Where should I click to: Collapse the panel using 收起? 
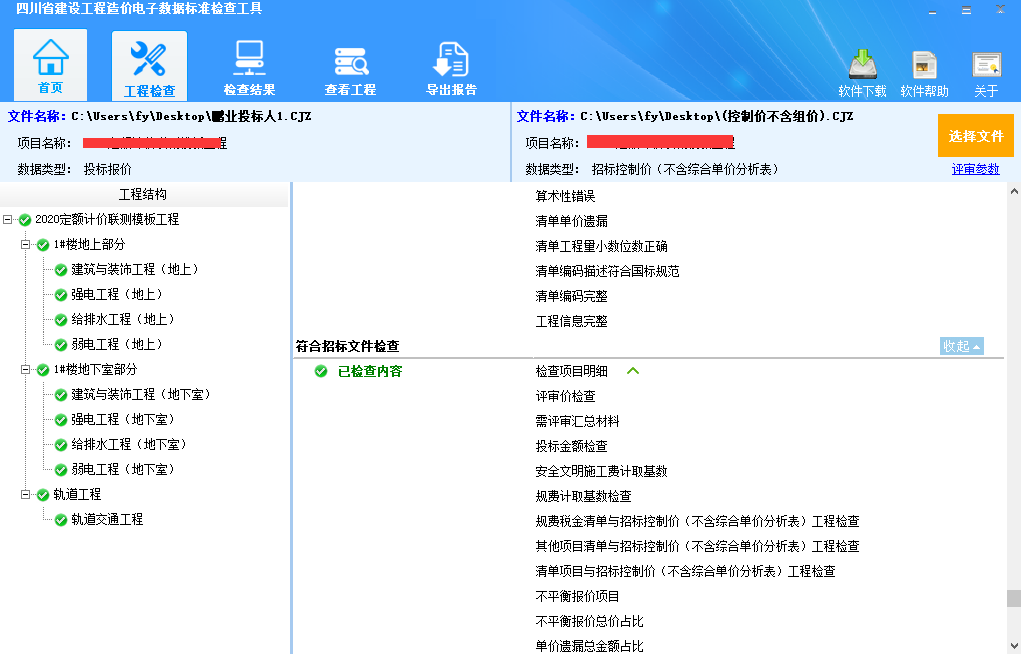962,344
